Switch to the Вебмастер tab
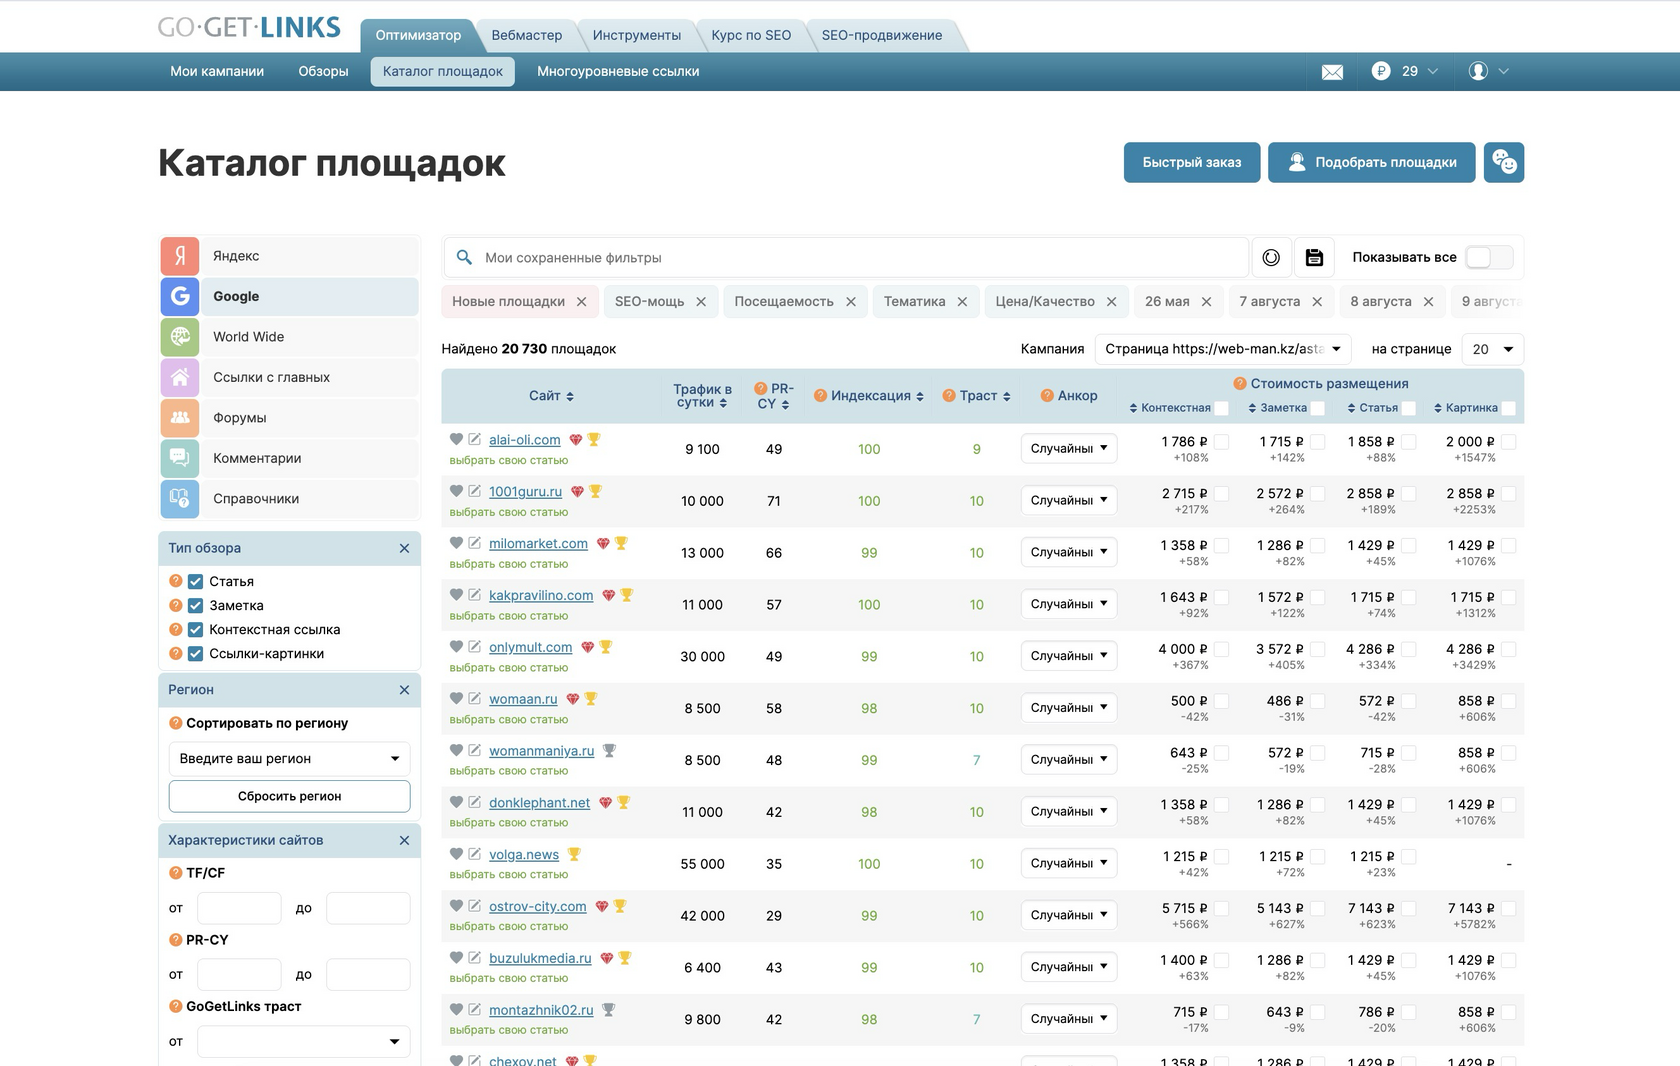1680x1066 pixels. pyautogui.click(x=527, y=35)
